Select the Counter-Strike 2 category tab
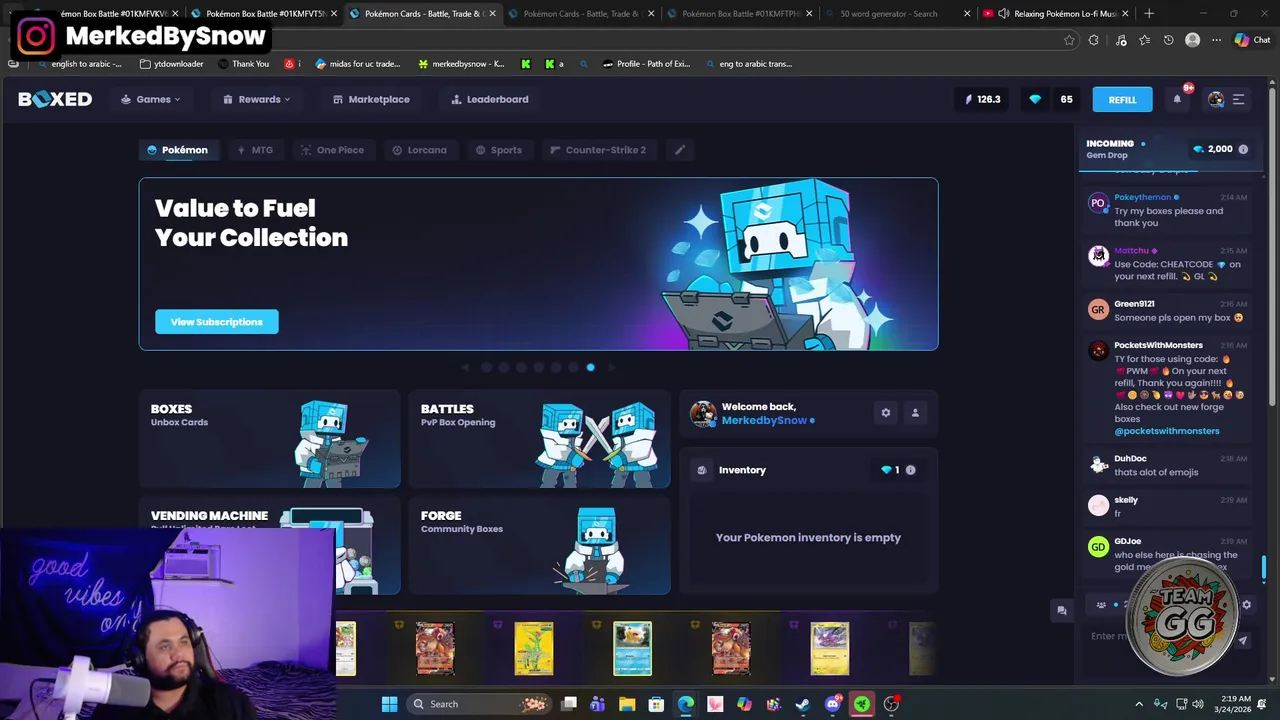Screen dimensions: 1280x720 click(598, 150)
